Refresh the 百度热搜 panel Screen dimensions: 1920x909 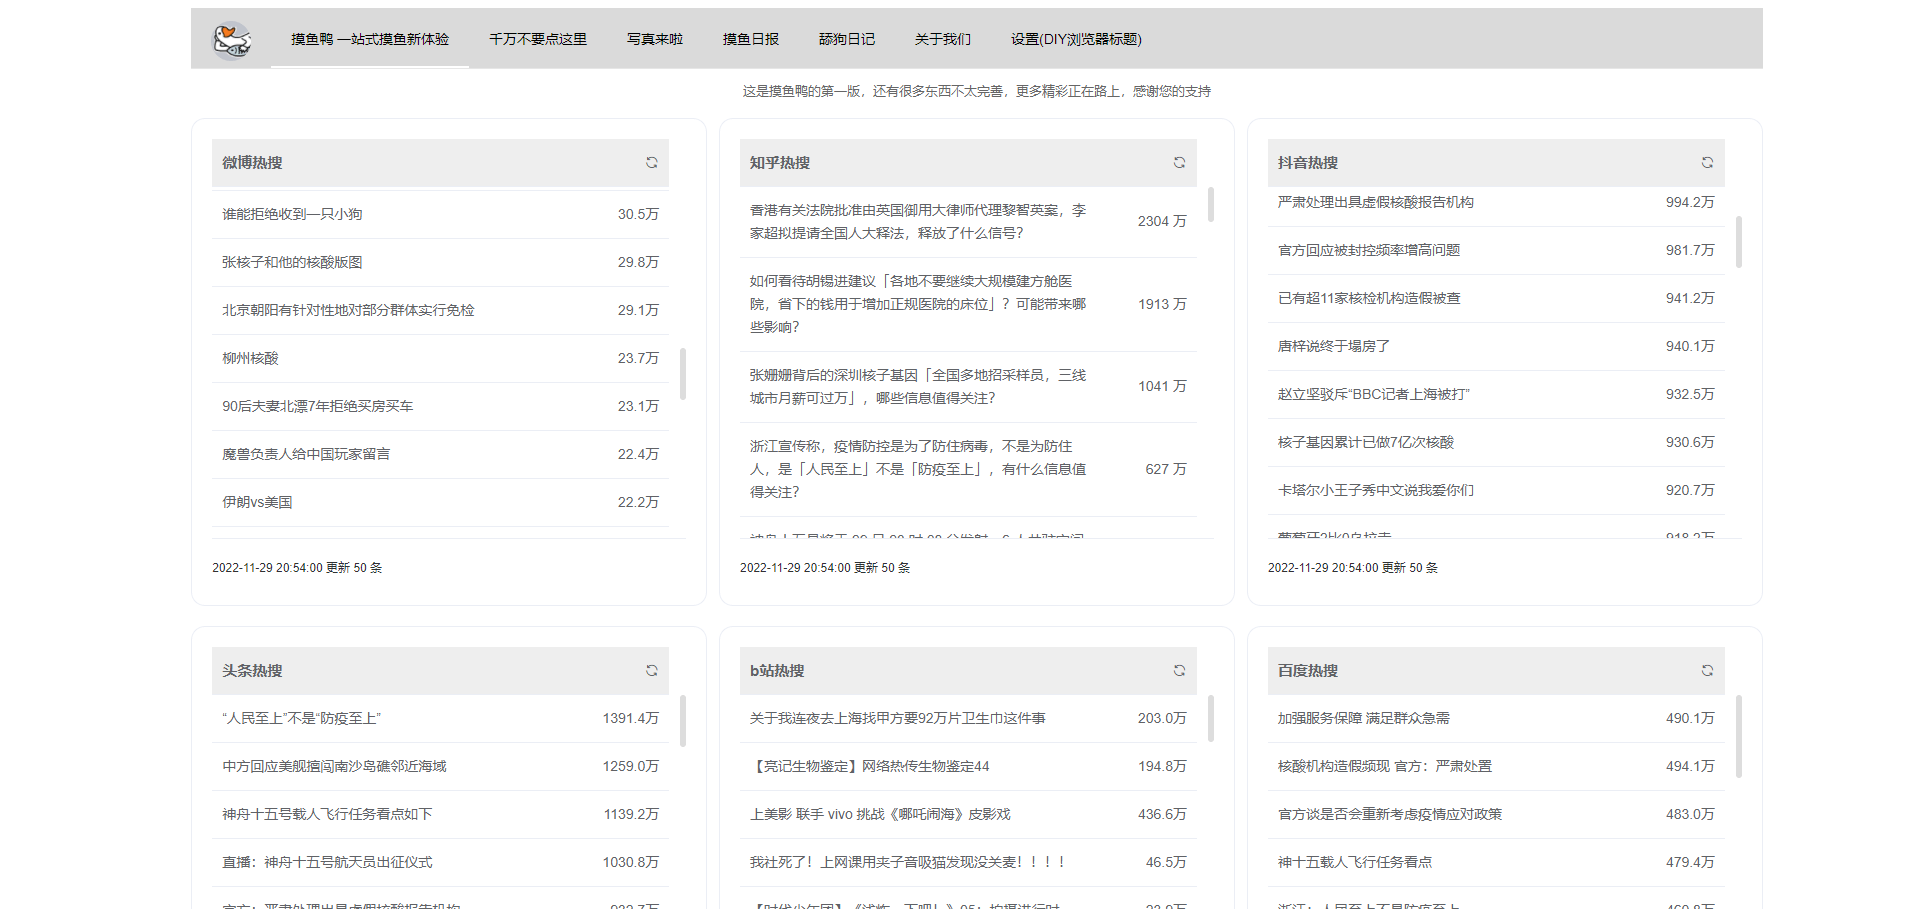click(1706, 670)
